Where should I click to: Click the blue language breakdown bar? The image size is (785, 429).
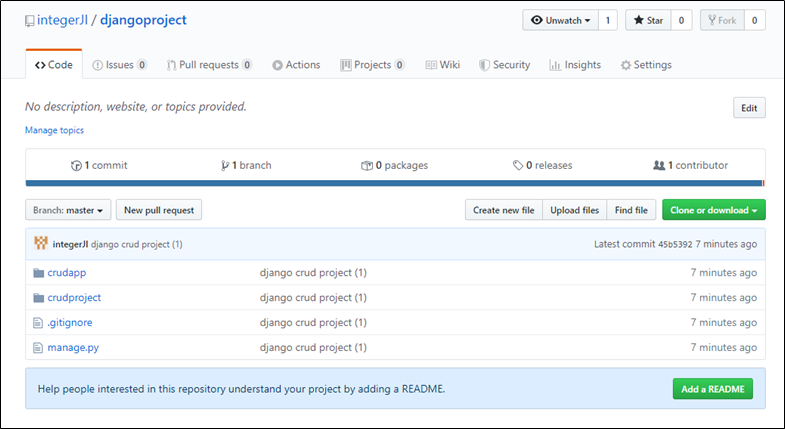tap(394, 183)
